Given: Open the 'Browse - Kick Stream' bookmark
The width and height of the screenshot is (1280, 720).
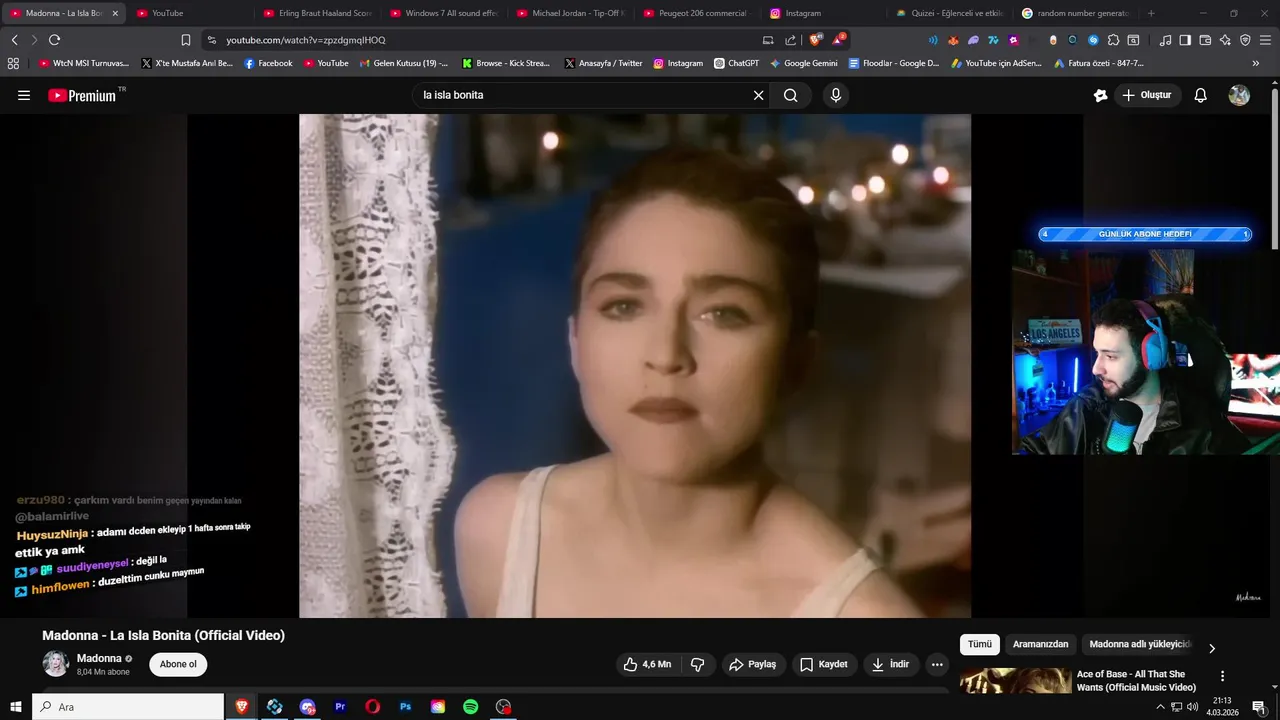Looking at the screenshot, I should point(506,63).
